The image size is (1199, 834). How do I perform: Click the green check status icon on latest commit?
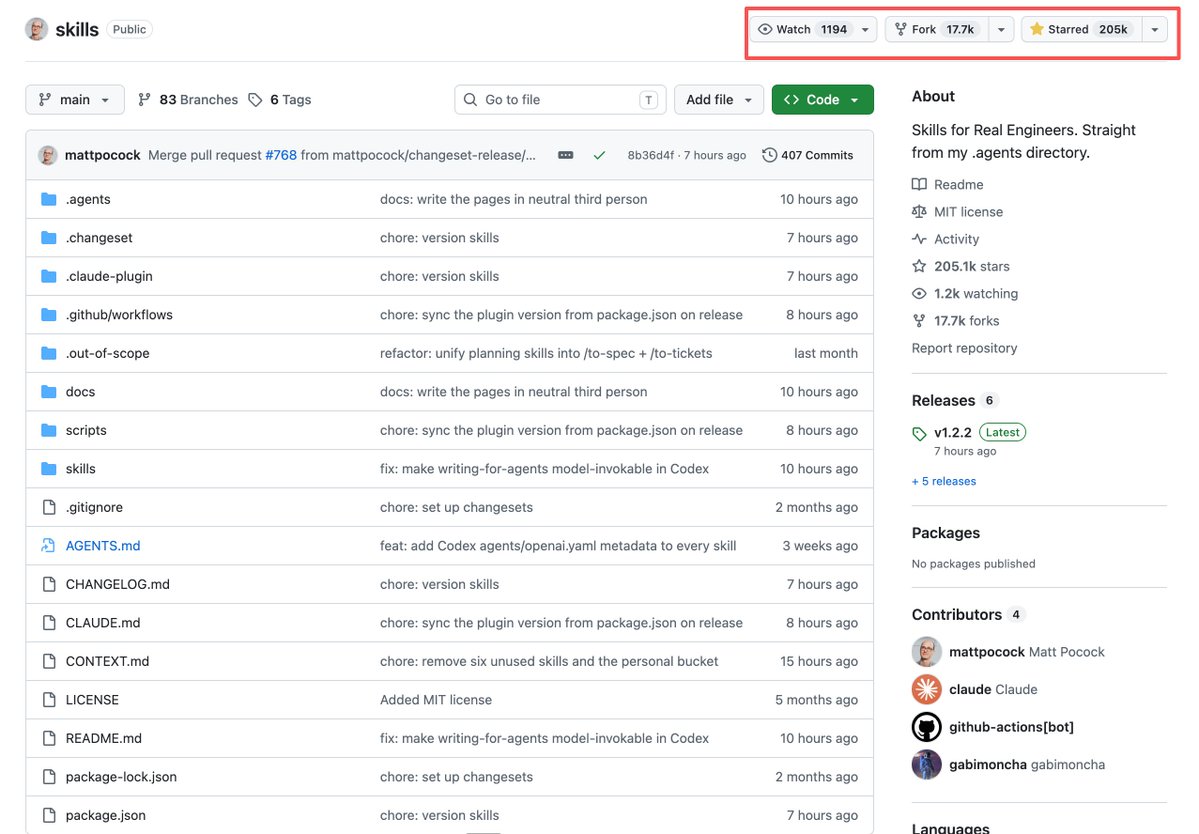pyautogui.click(x=600, y=155)
